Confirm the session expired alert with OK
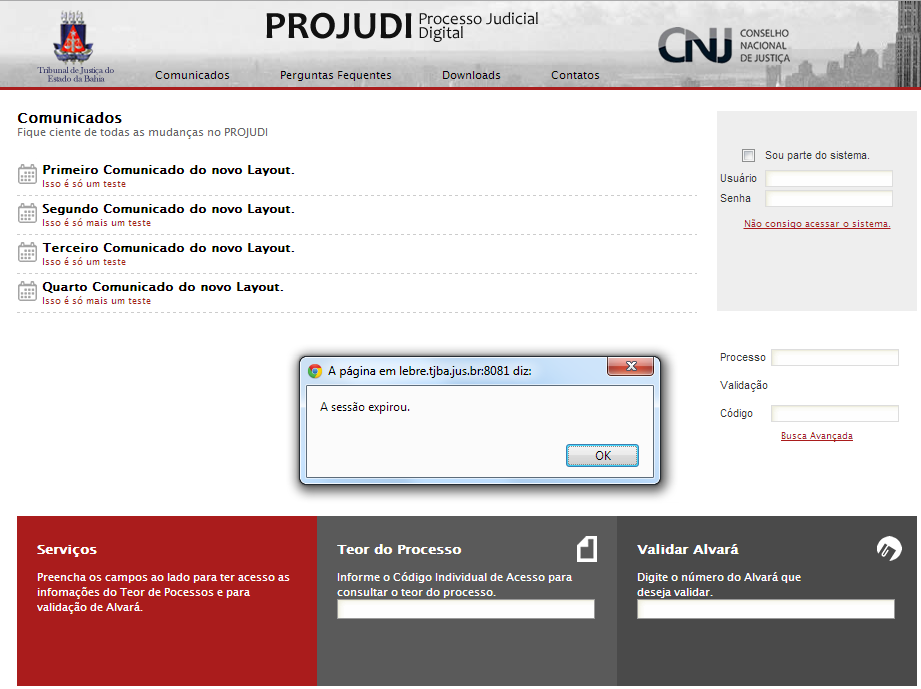 [602, 456]
